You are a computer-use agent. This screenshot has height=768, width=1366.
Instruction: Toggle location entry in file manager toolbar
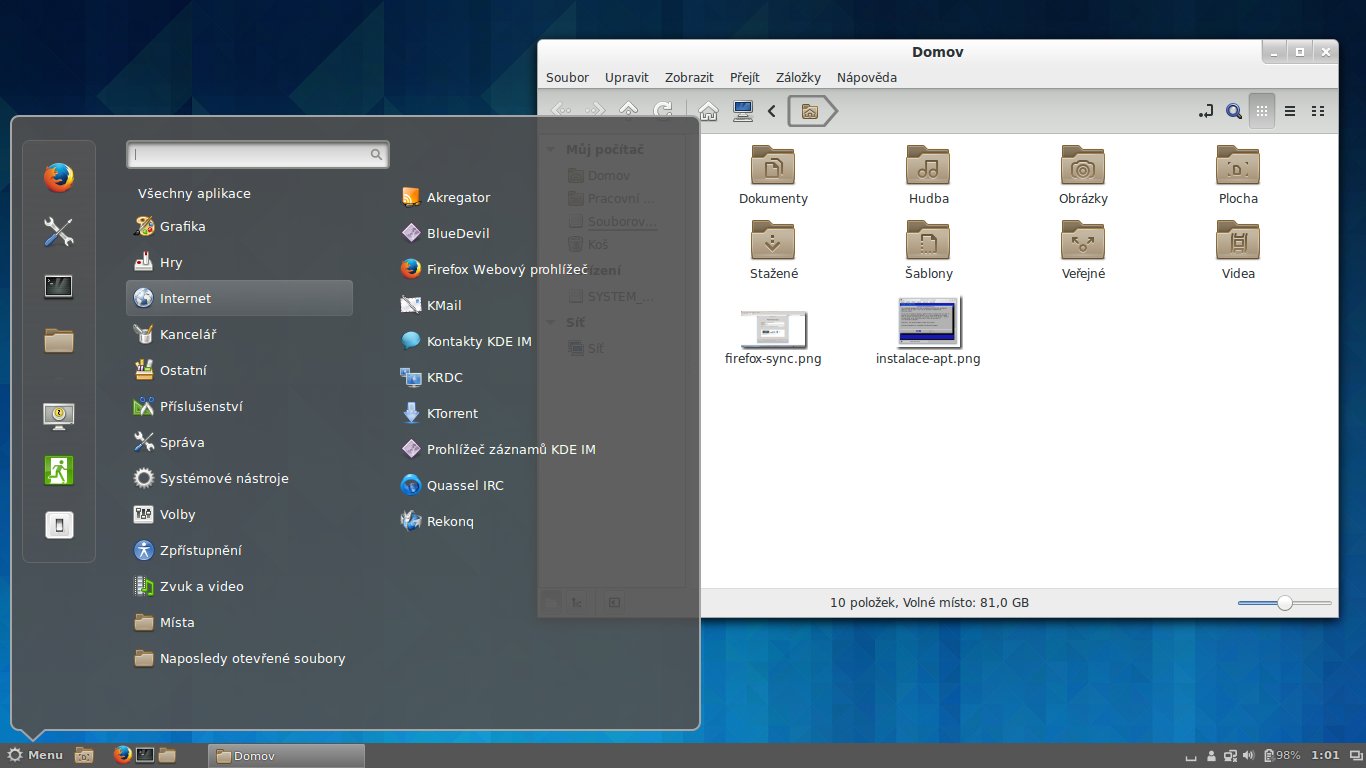click(x=1206, y=111)
